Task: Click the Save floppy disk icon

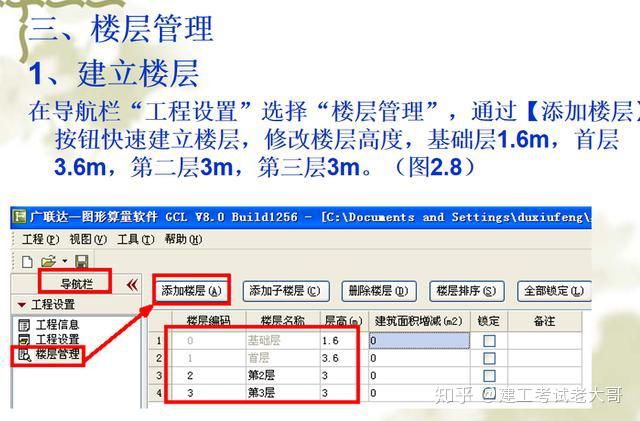Action: pos(82,262)
